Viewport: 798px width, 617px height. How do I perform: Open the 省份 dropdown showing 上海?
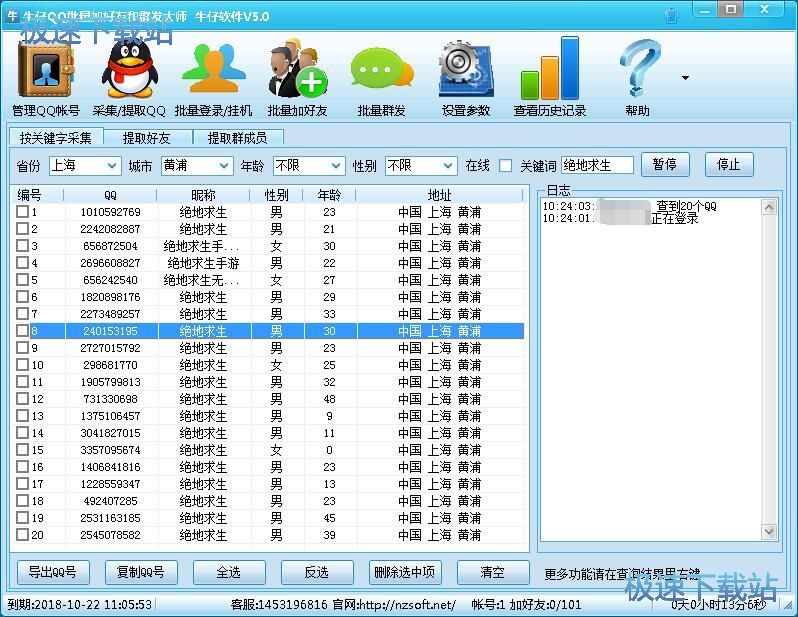point(85,165)
